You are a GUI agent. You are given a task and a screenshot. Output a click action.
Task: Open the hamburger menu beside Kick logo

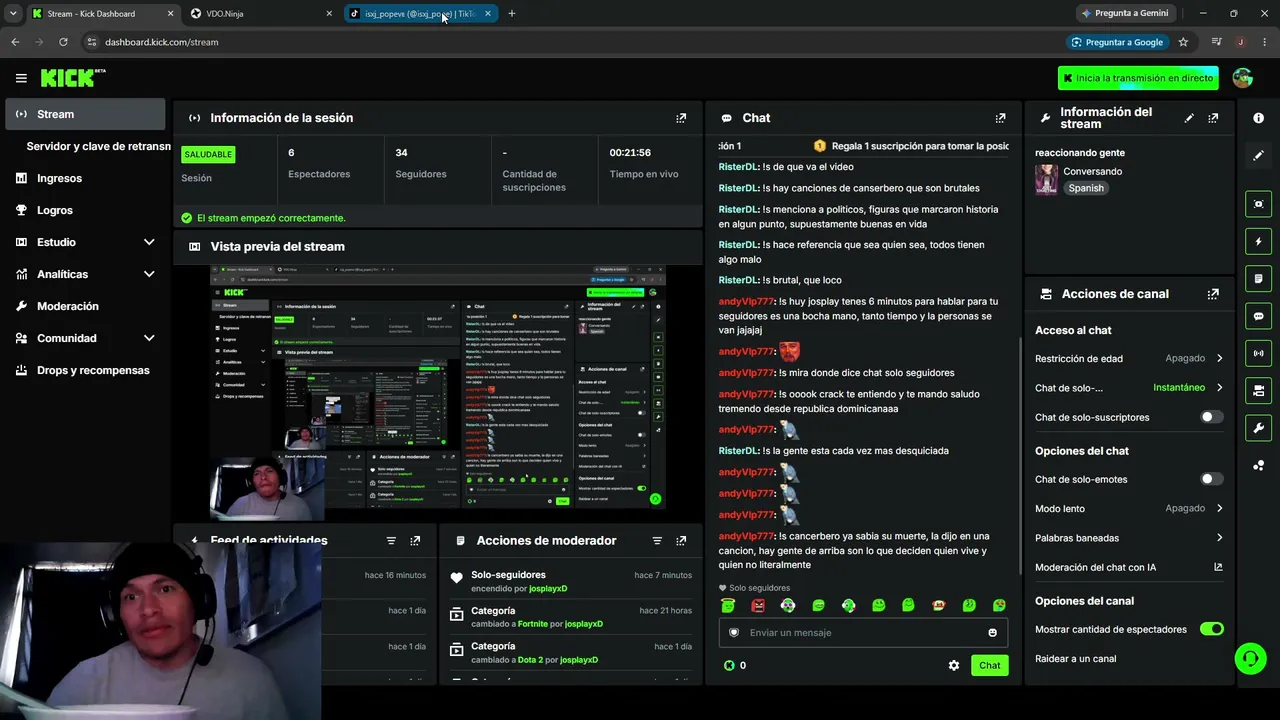pos(21,78)
